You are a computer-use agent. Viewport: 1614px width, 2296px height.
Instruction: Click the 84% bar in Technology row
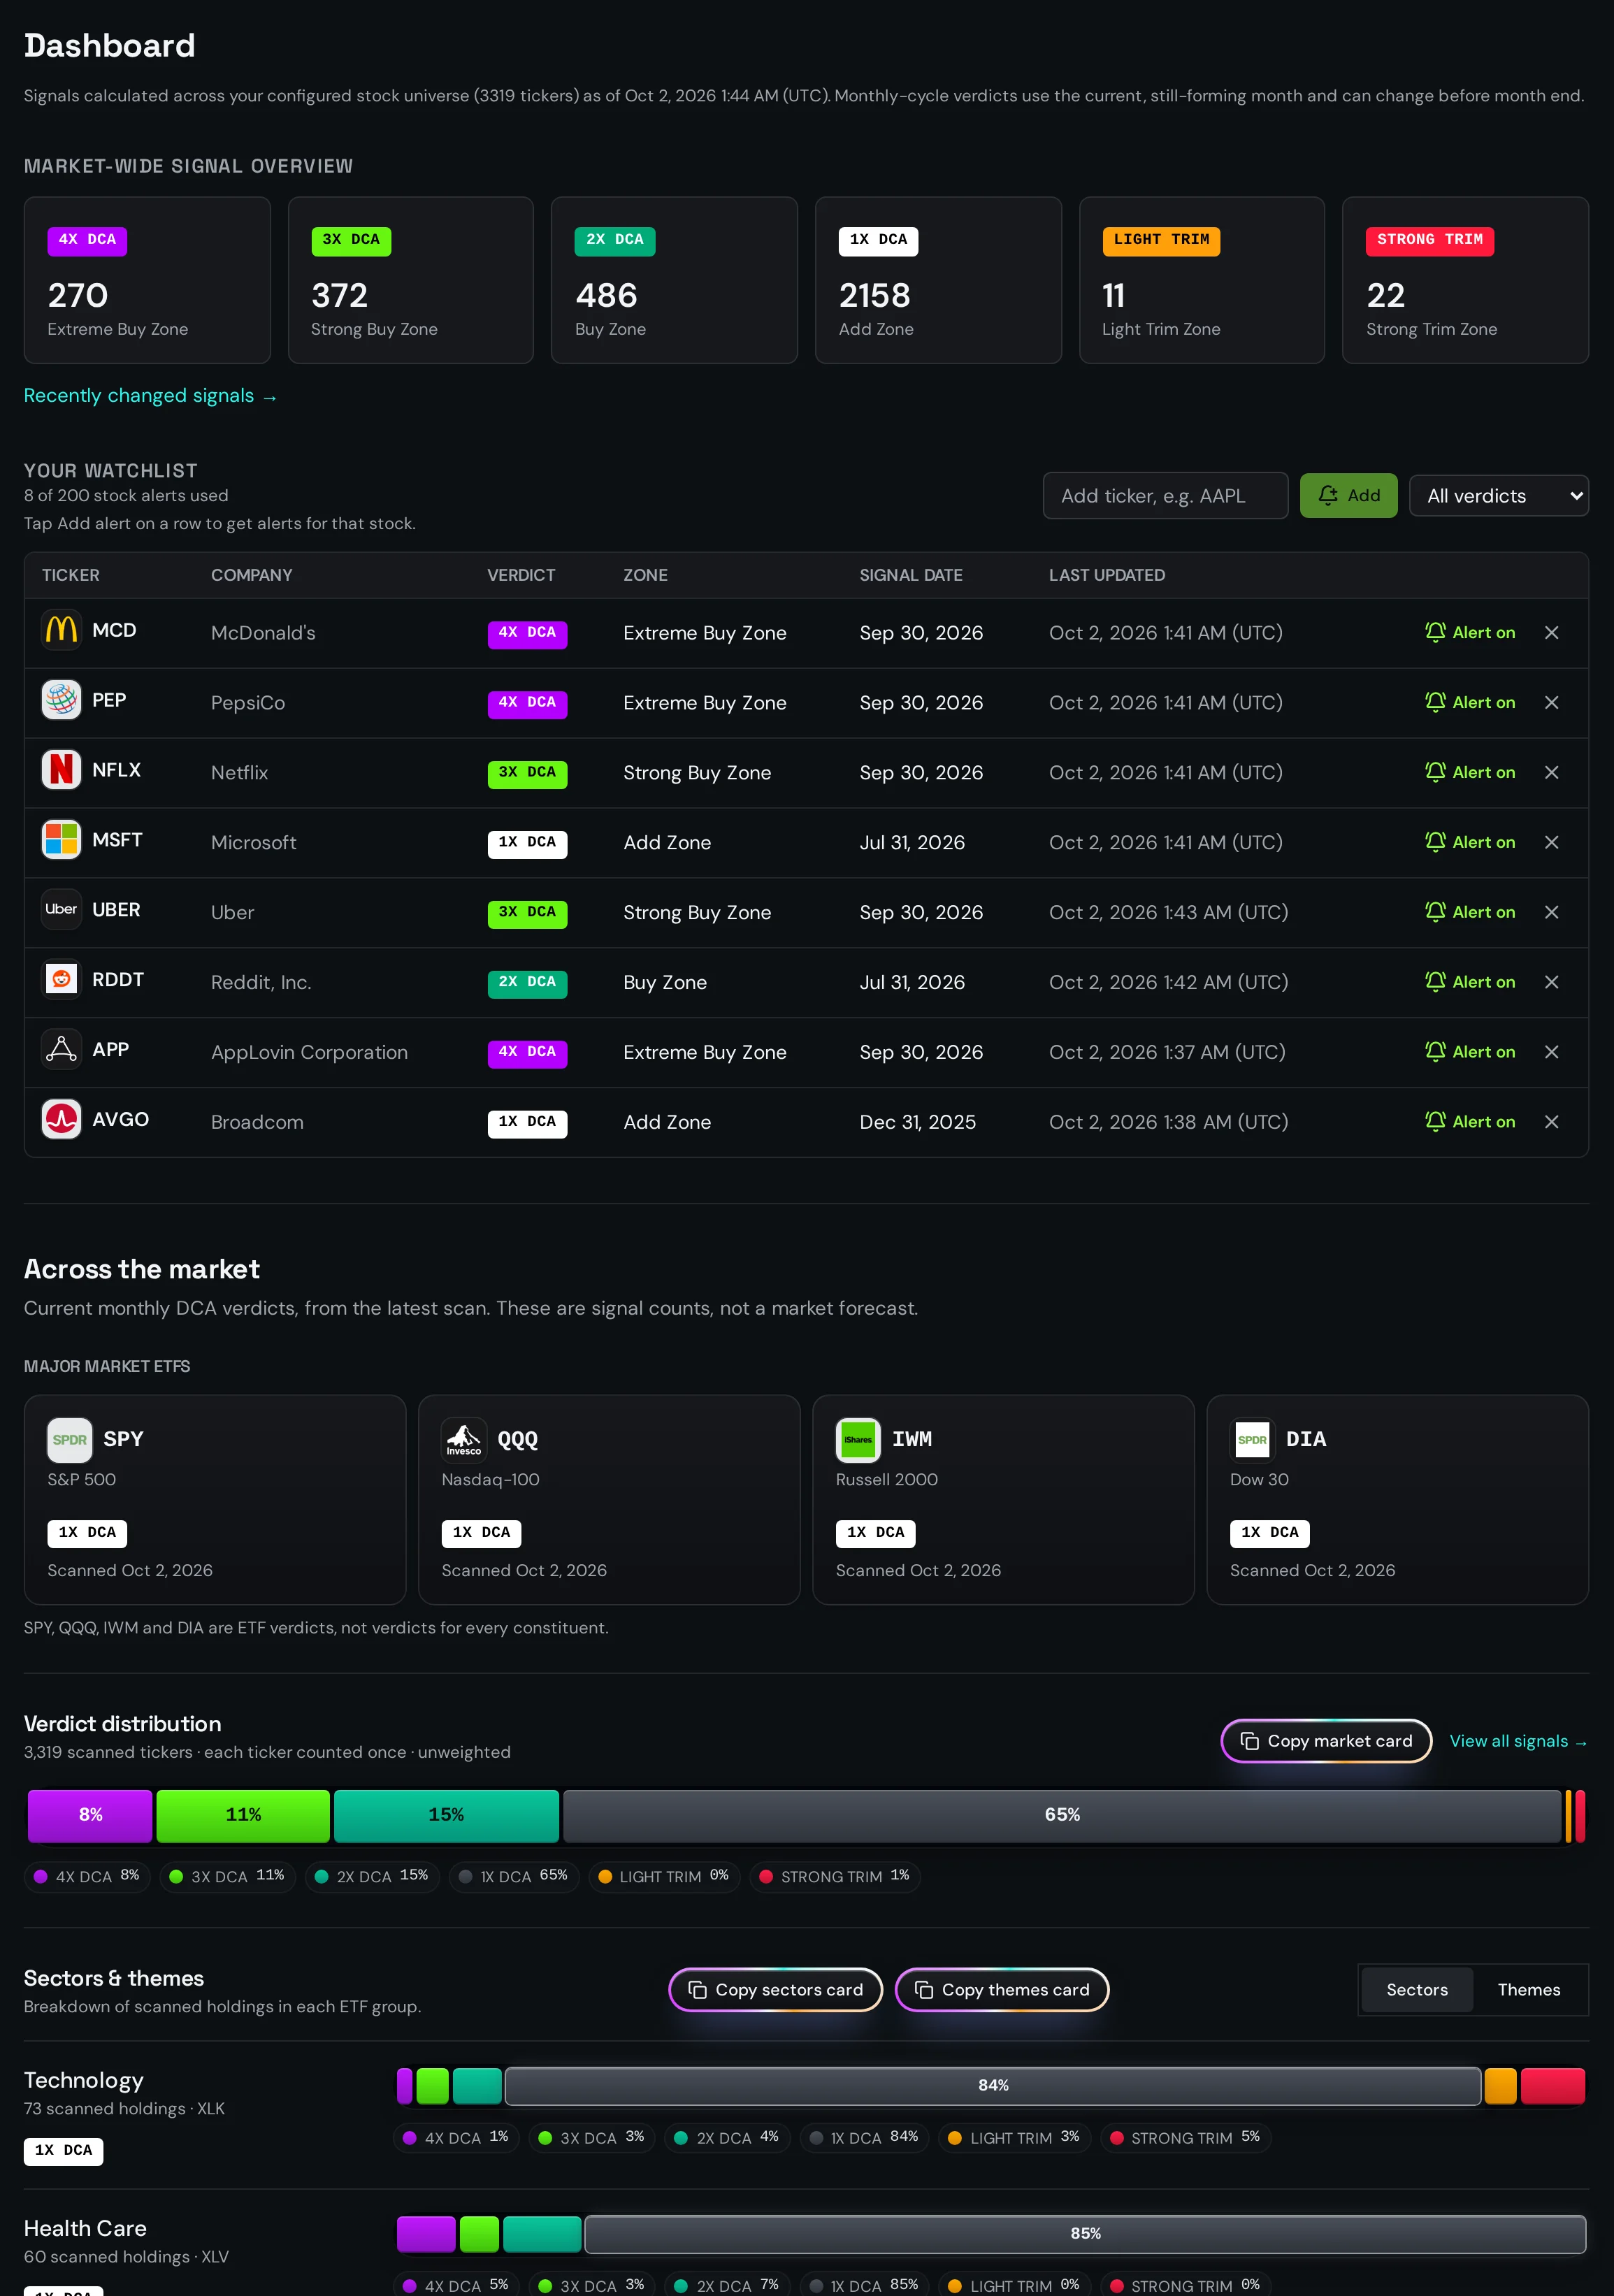[x=993, y=2086]
